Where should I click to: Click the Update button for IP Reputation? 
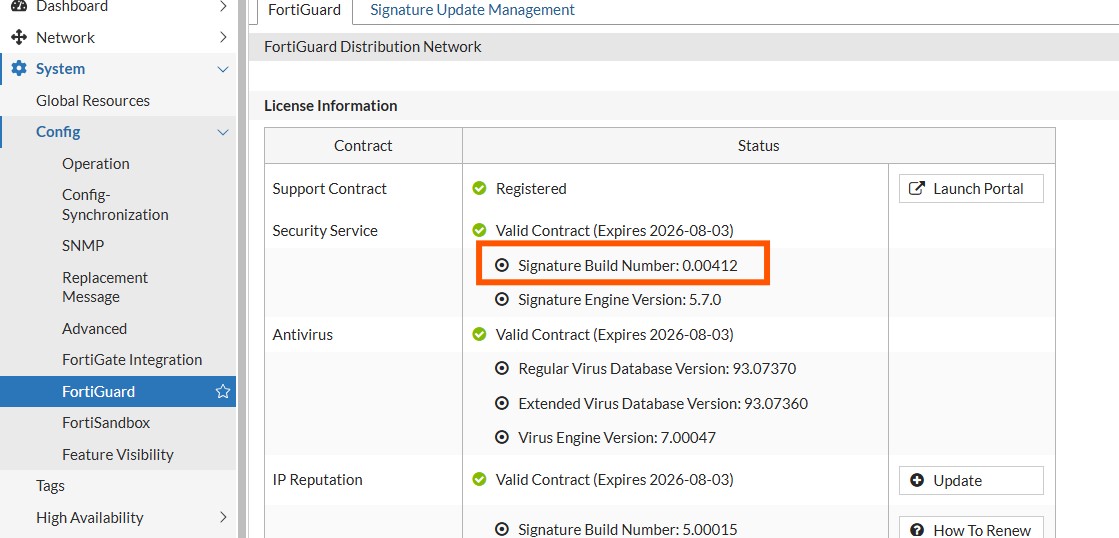[x=971, y=480]
